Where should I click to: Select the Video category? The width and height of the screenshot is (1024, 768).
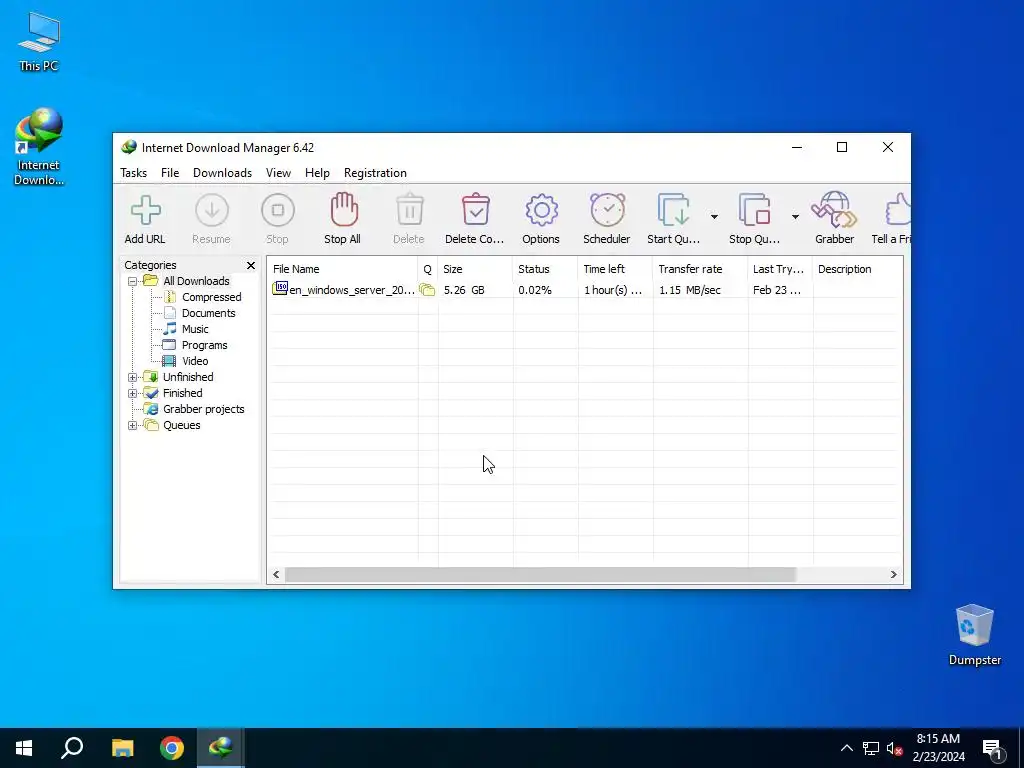pos(195,361)
